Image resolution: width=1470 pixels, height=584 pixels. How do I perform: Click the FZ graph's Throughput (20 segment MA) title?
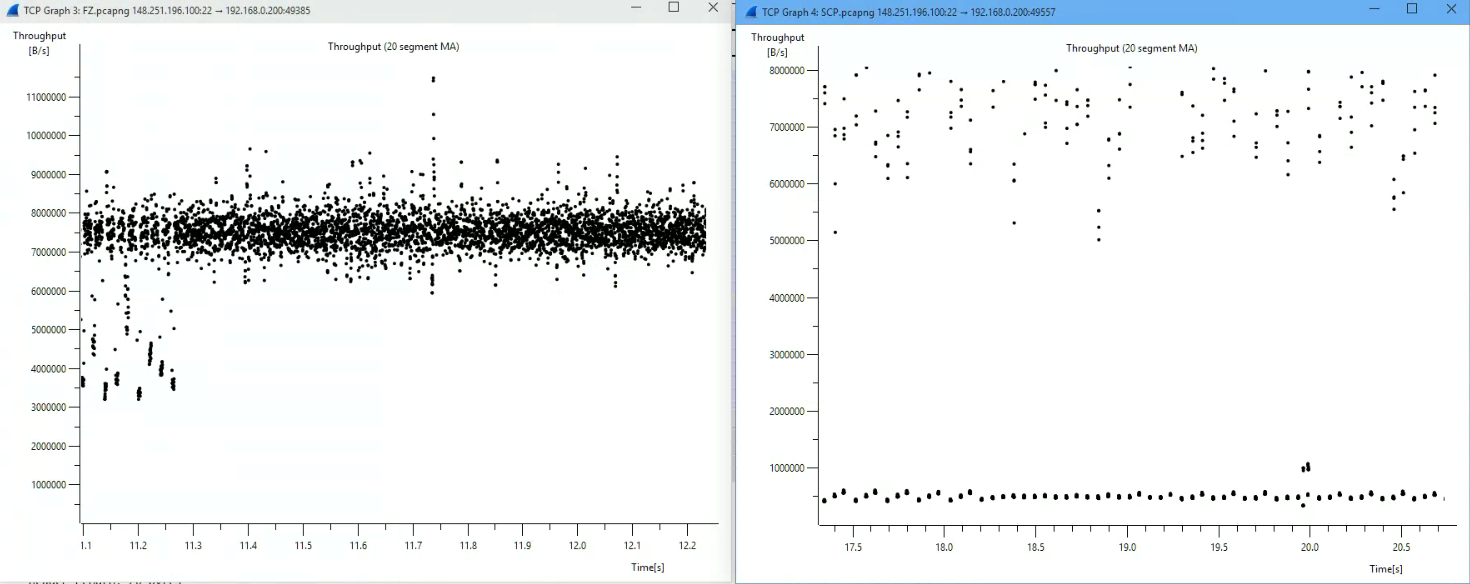393,46
